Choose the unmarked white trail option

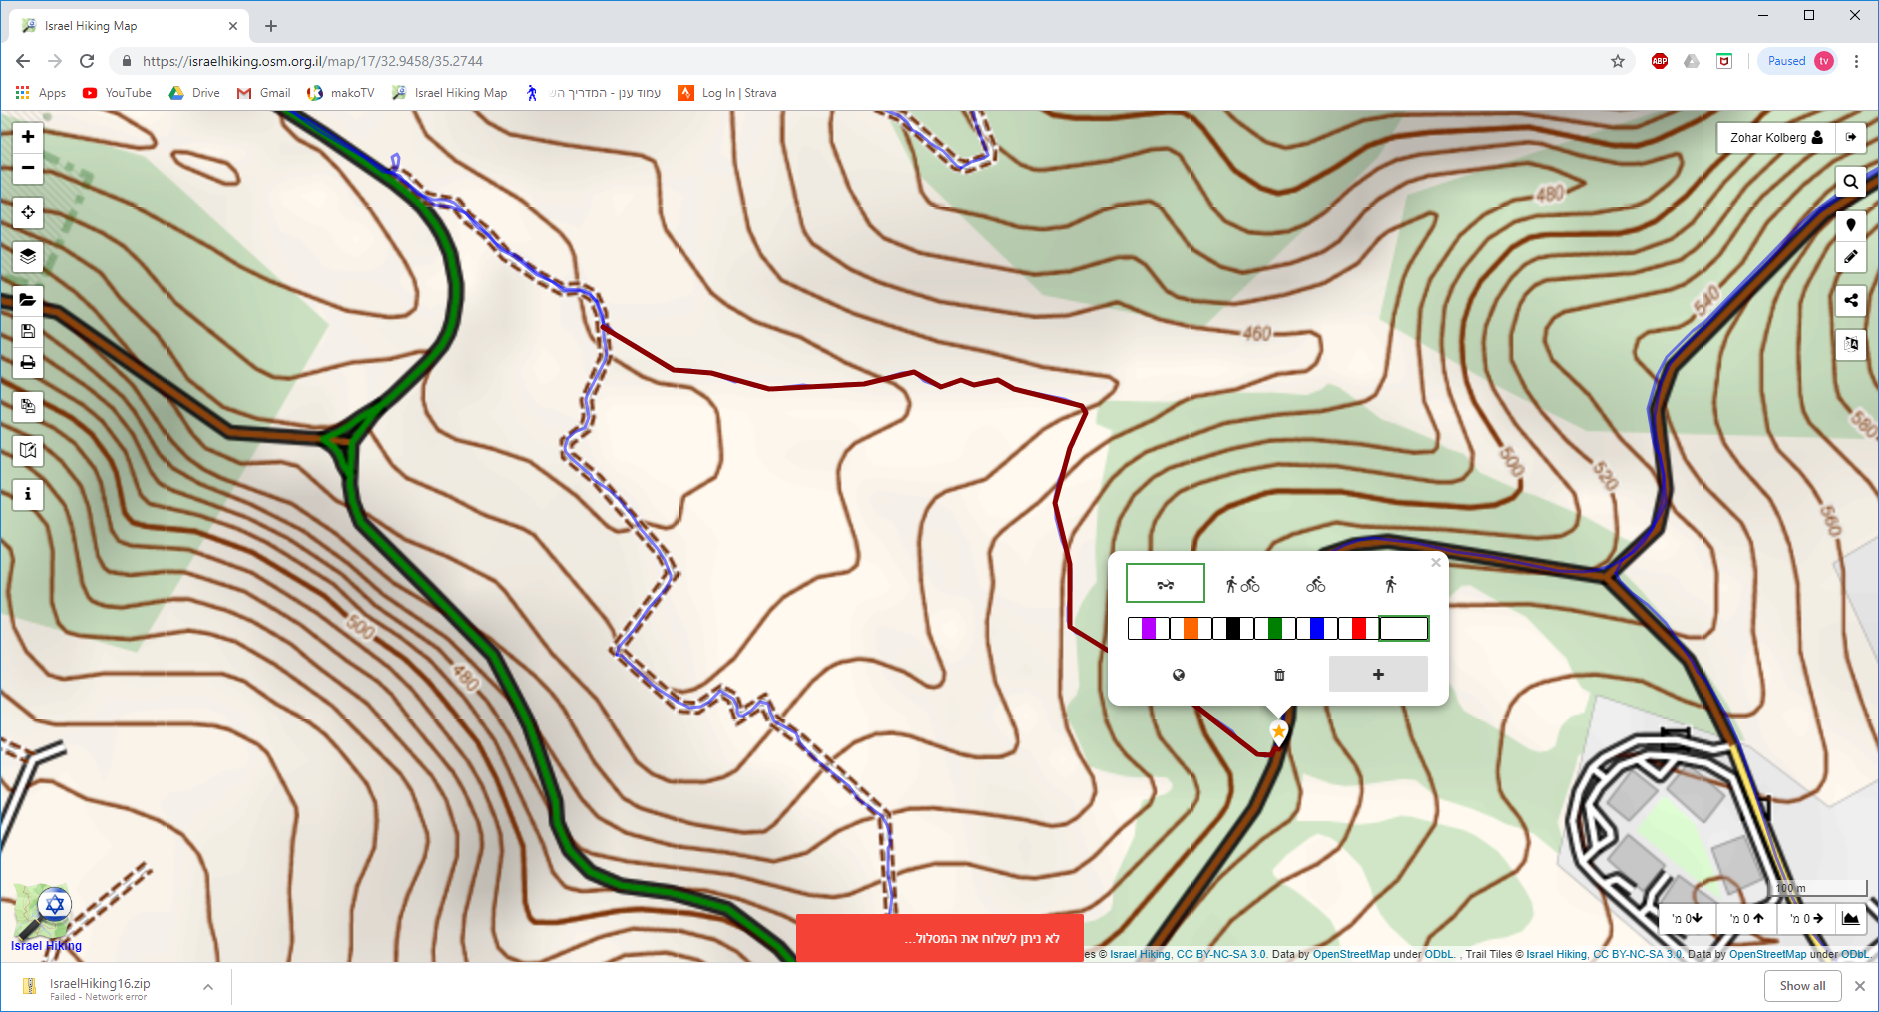click(1404, 628)
